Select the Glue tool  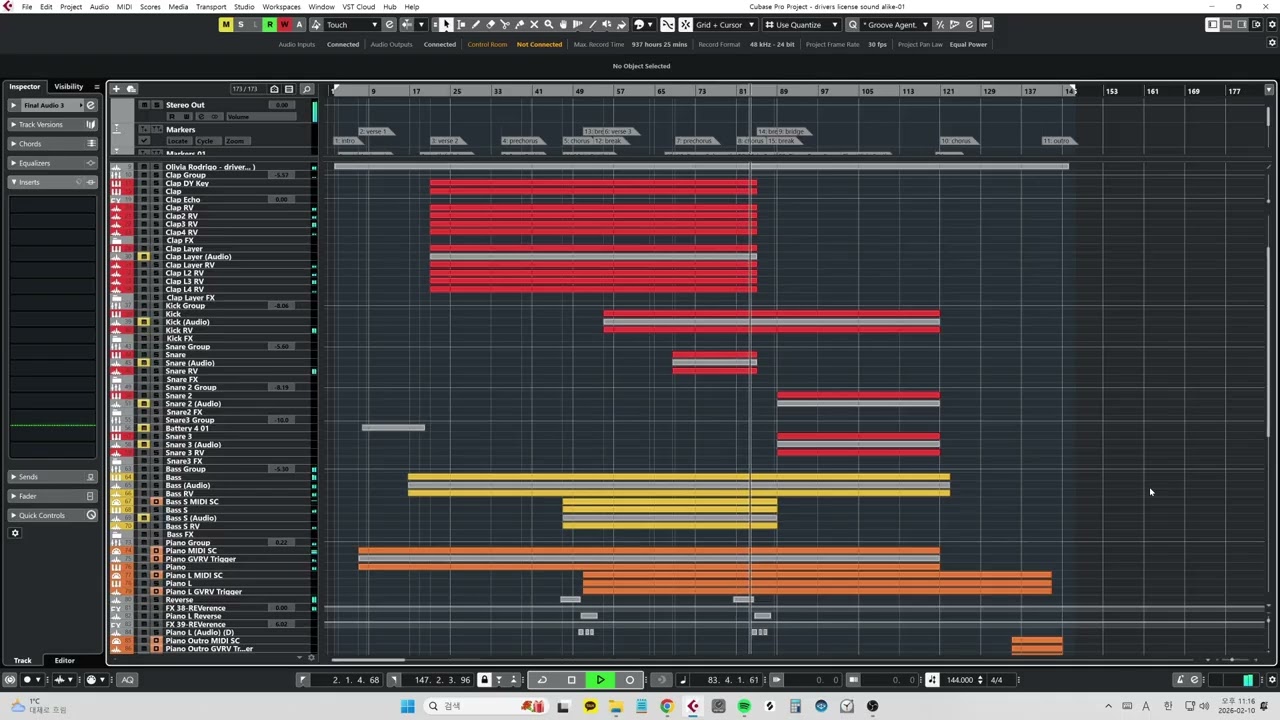click(x=519, y=25)
